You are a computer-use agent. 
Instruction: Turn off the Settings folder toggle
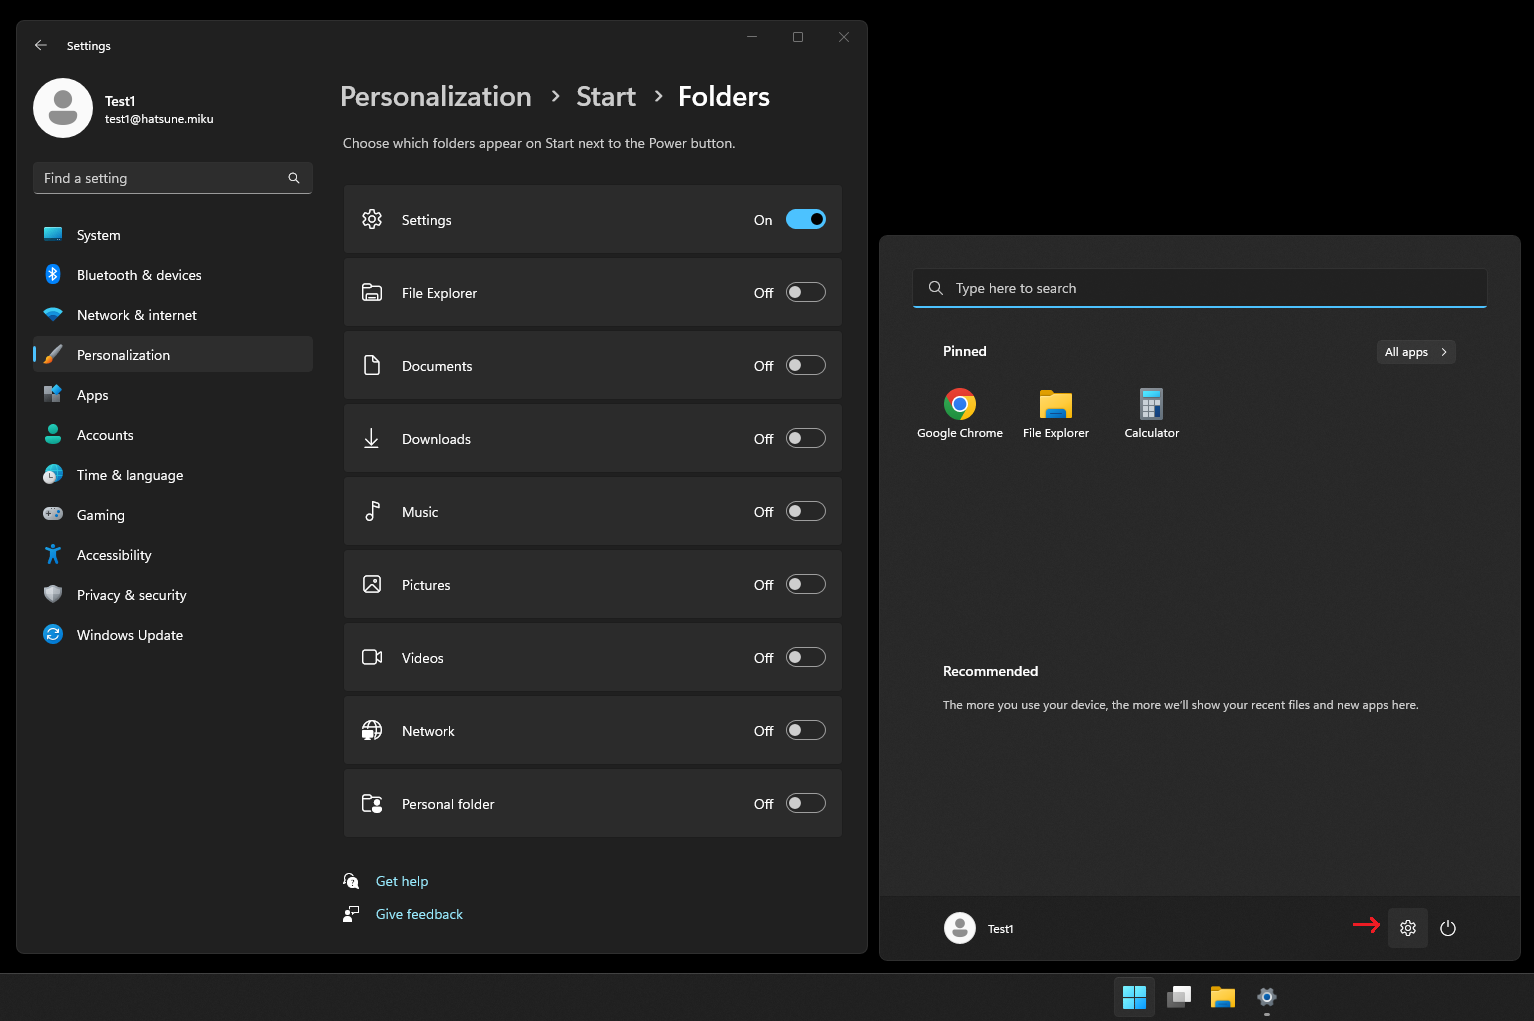(x=806, y=219)
